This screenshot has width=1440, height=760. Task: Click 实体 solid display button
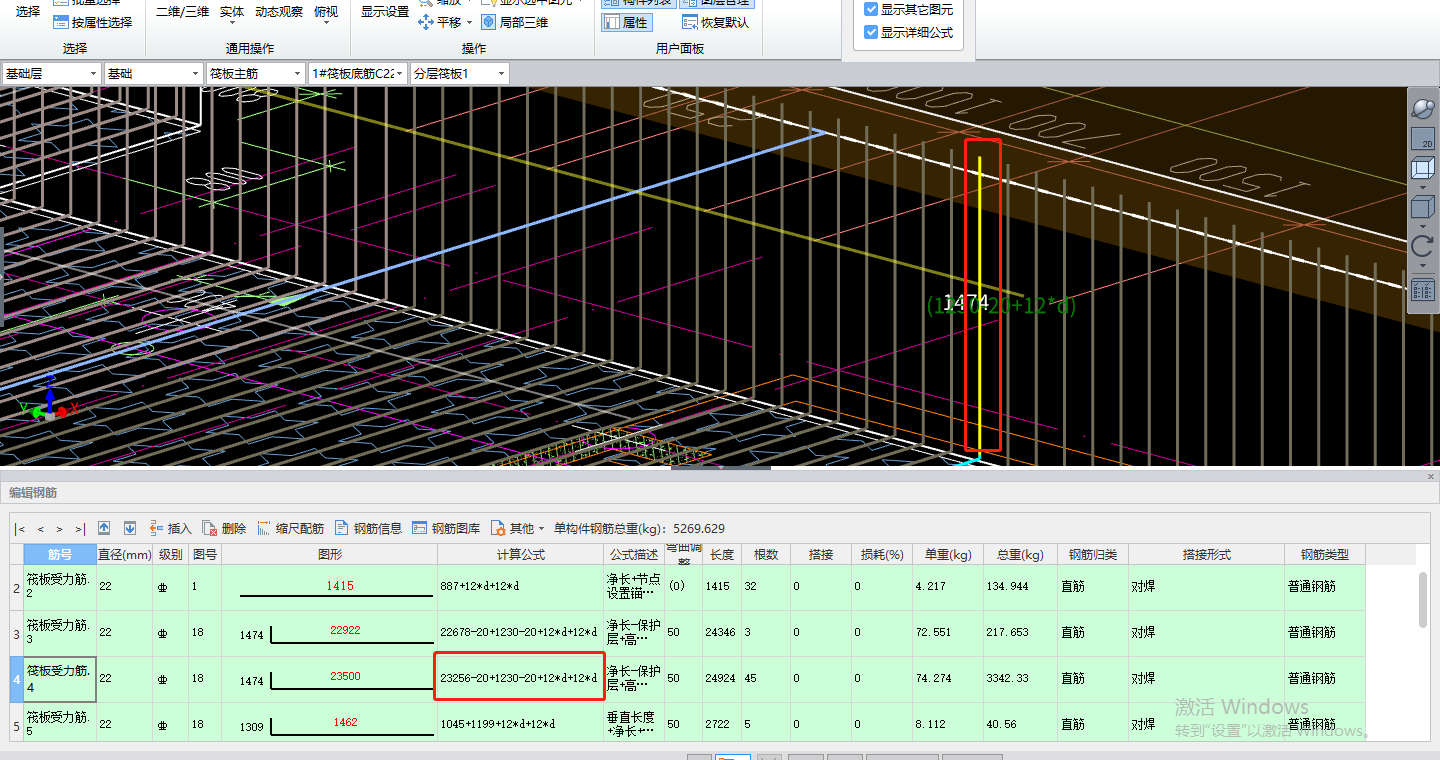[232, 12]
